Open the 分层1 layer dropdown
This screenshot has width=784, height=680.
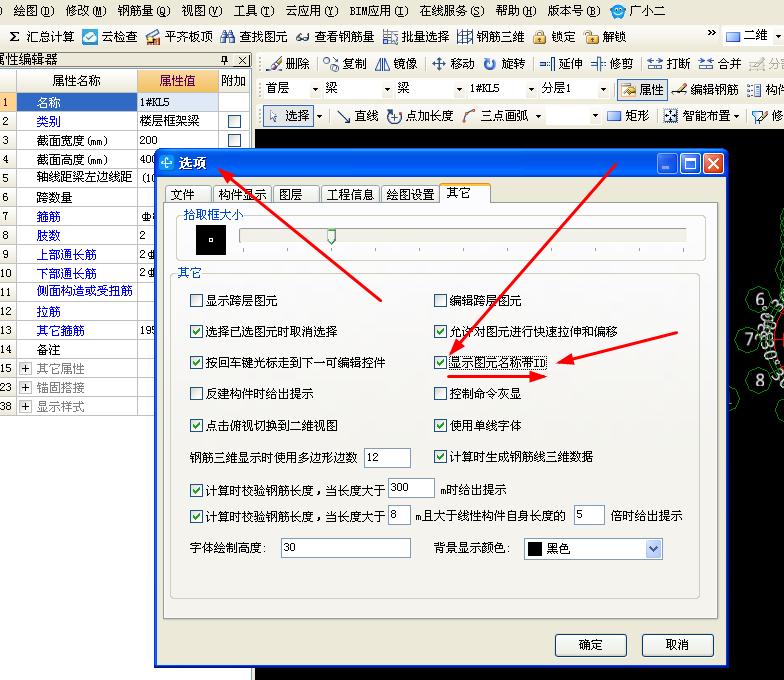coord(604,90)
